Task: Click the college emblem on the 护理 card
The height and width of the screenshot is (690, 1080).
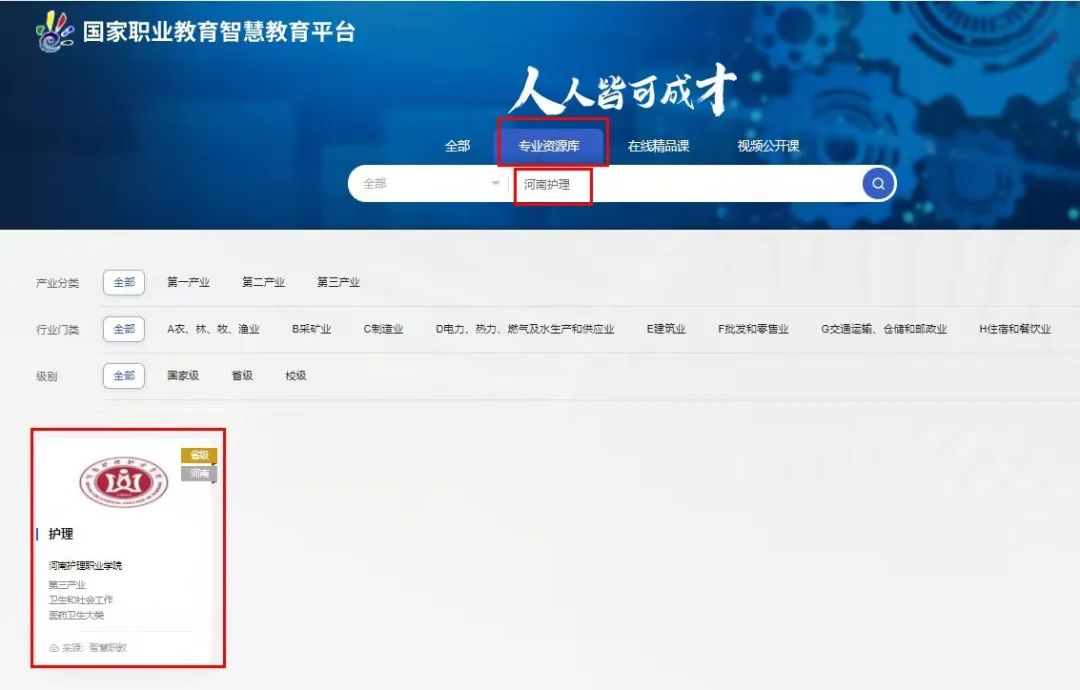Action: click(x=124, y=482)
